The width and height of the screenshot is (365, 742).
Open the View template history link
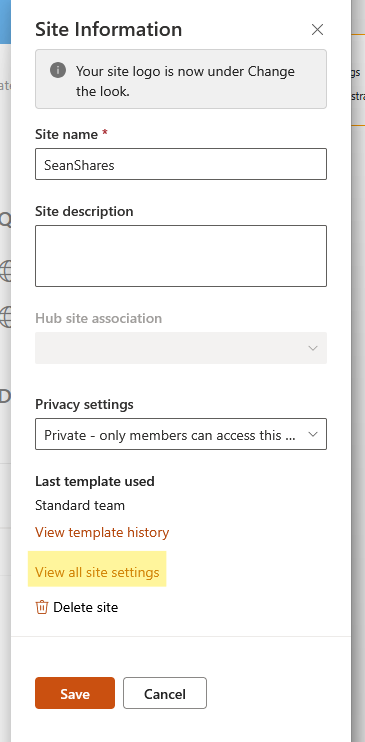[102, 532]
